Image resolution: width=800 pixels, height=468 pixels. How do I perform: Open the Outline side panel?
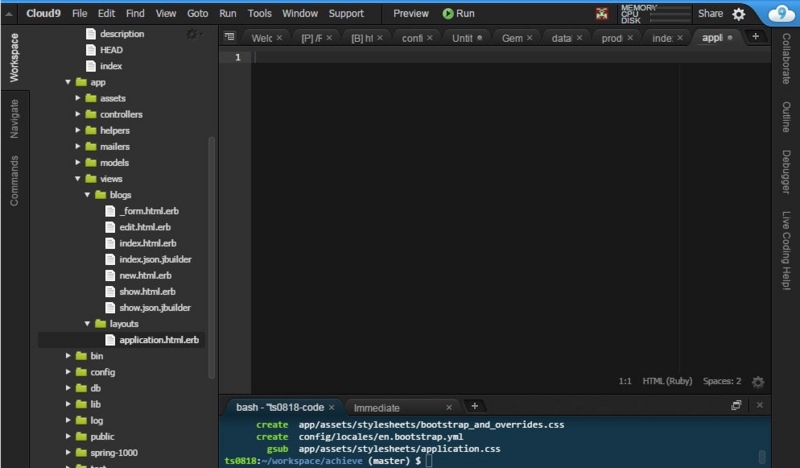click(x=786, y=117)
